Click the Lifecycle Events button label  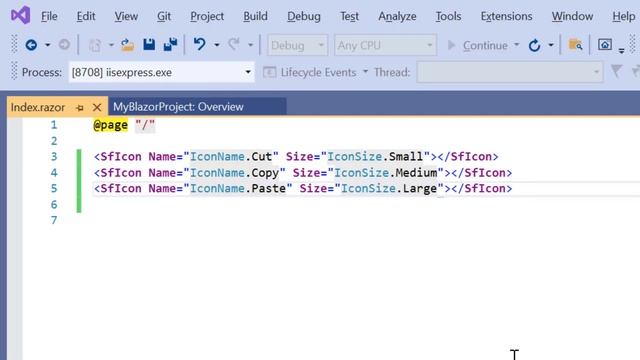(x=318, y=72)
